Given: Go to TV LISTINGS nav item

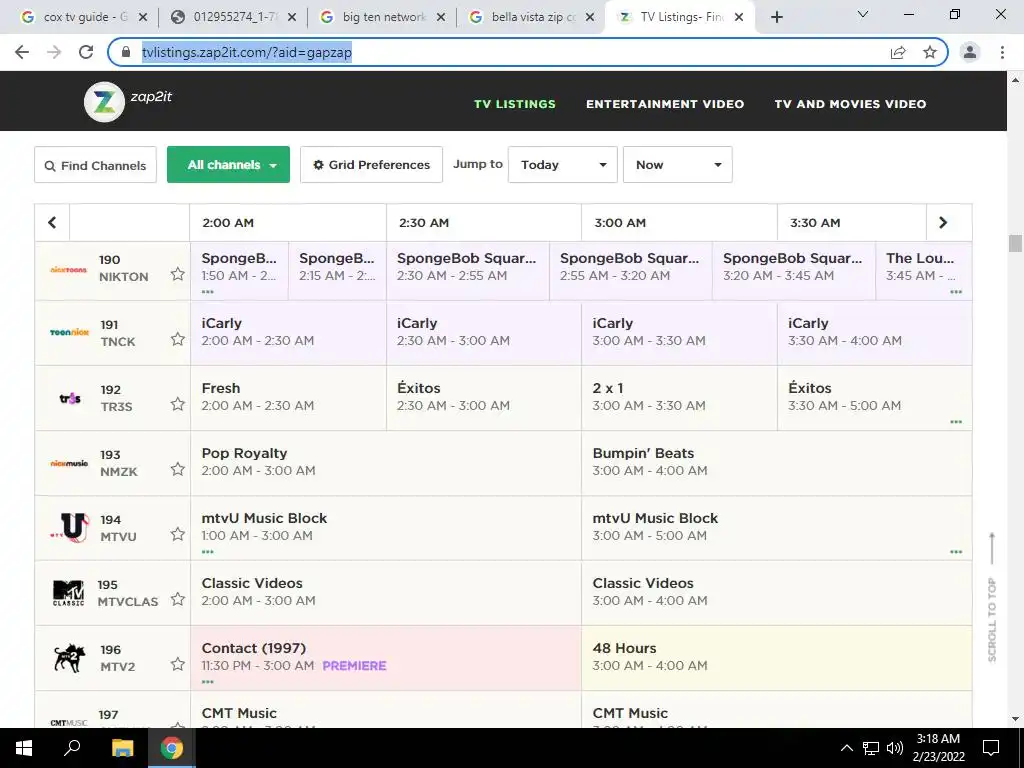Looking at the screenshot, I should coord(515,104).
